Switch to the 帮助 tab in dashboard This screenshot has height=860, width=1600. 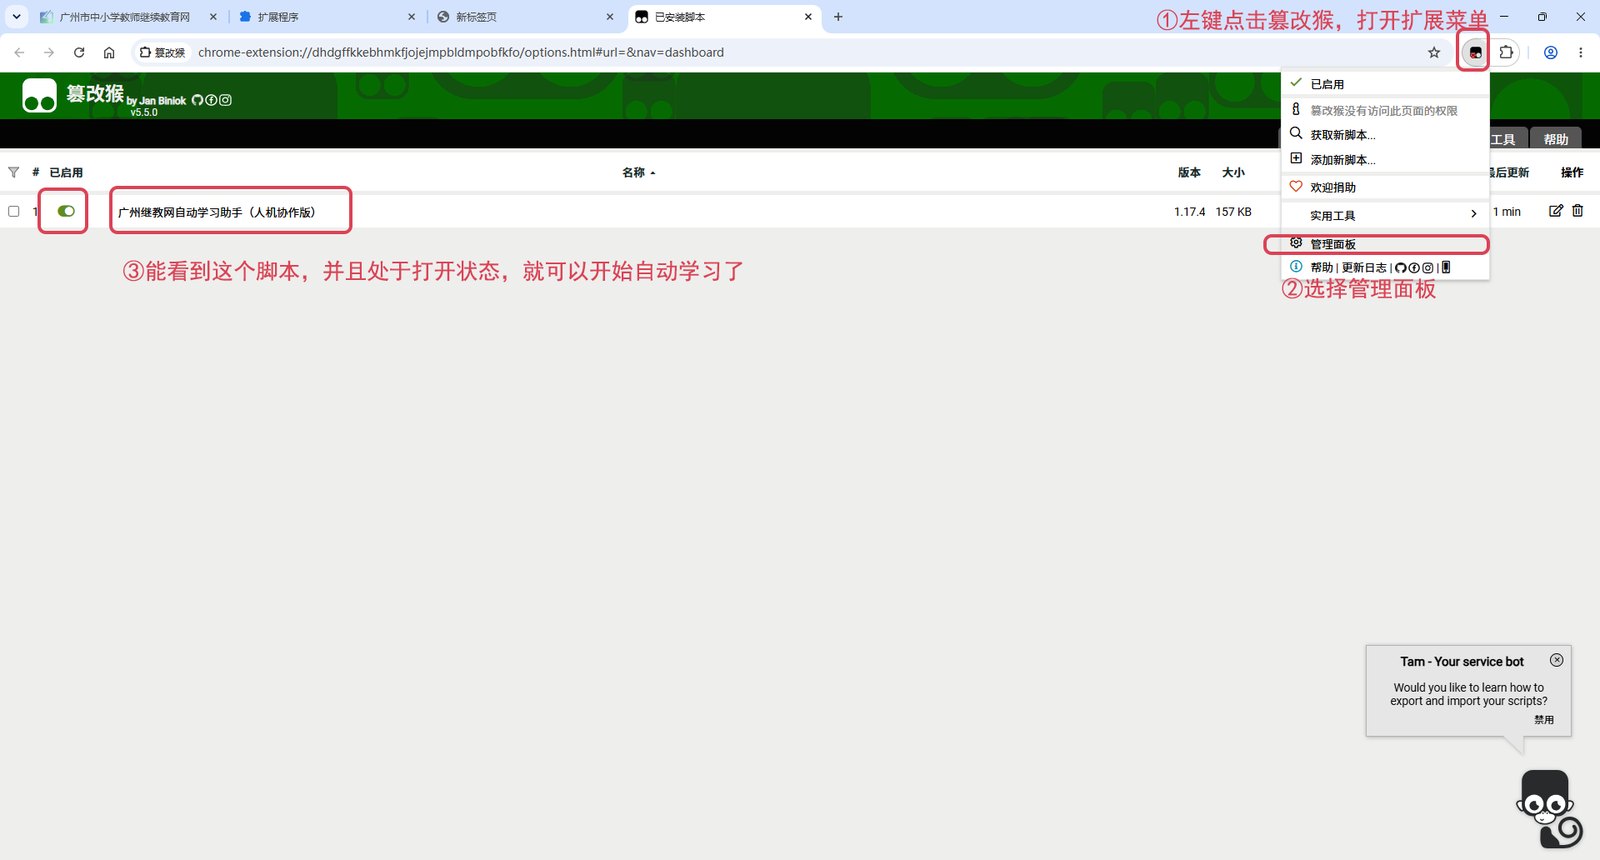[1555, 139]
